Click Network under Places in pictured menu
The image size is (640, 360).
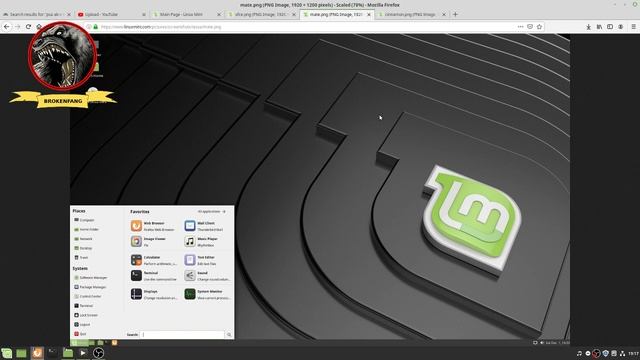[83, 239]
